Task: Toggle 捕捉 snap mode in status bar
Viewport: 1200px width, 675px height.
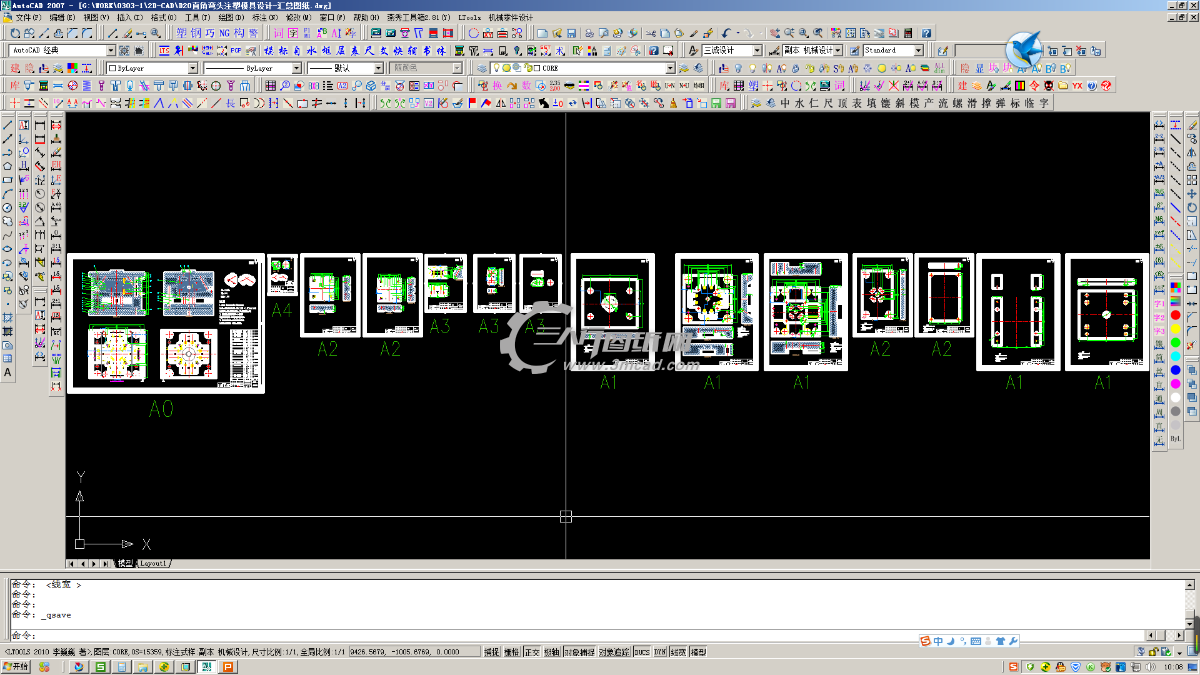Action: pyautogui.click(x=492, y=651)
